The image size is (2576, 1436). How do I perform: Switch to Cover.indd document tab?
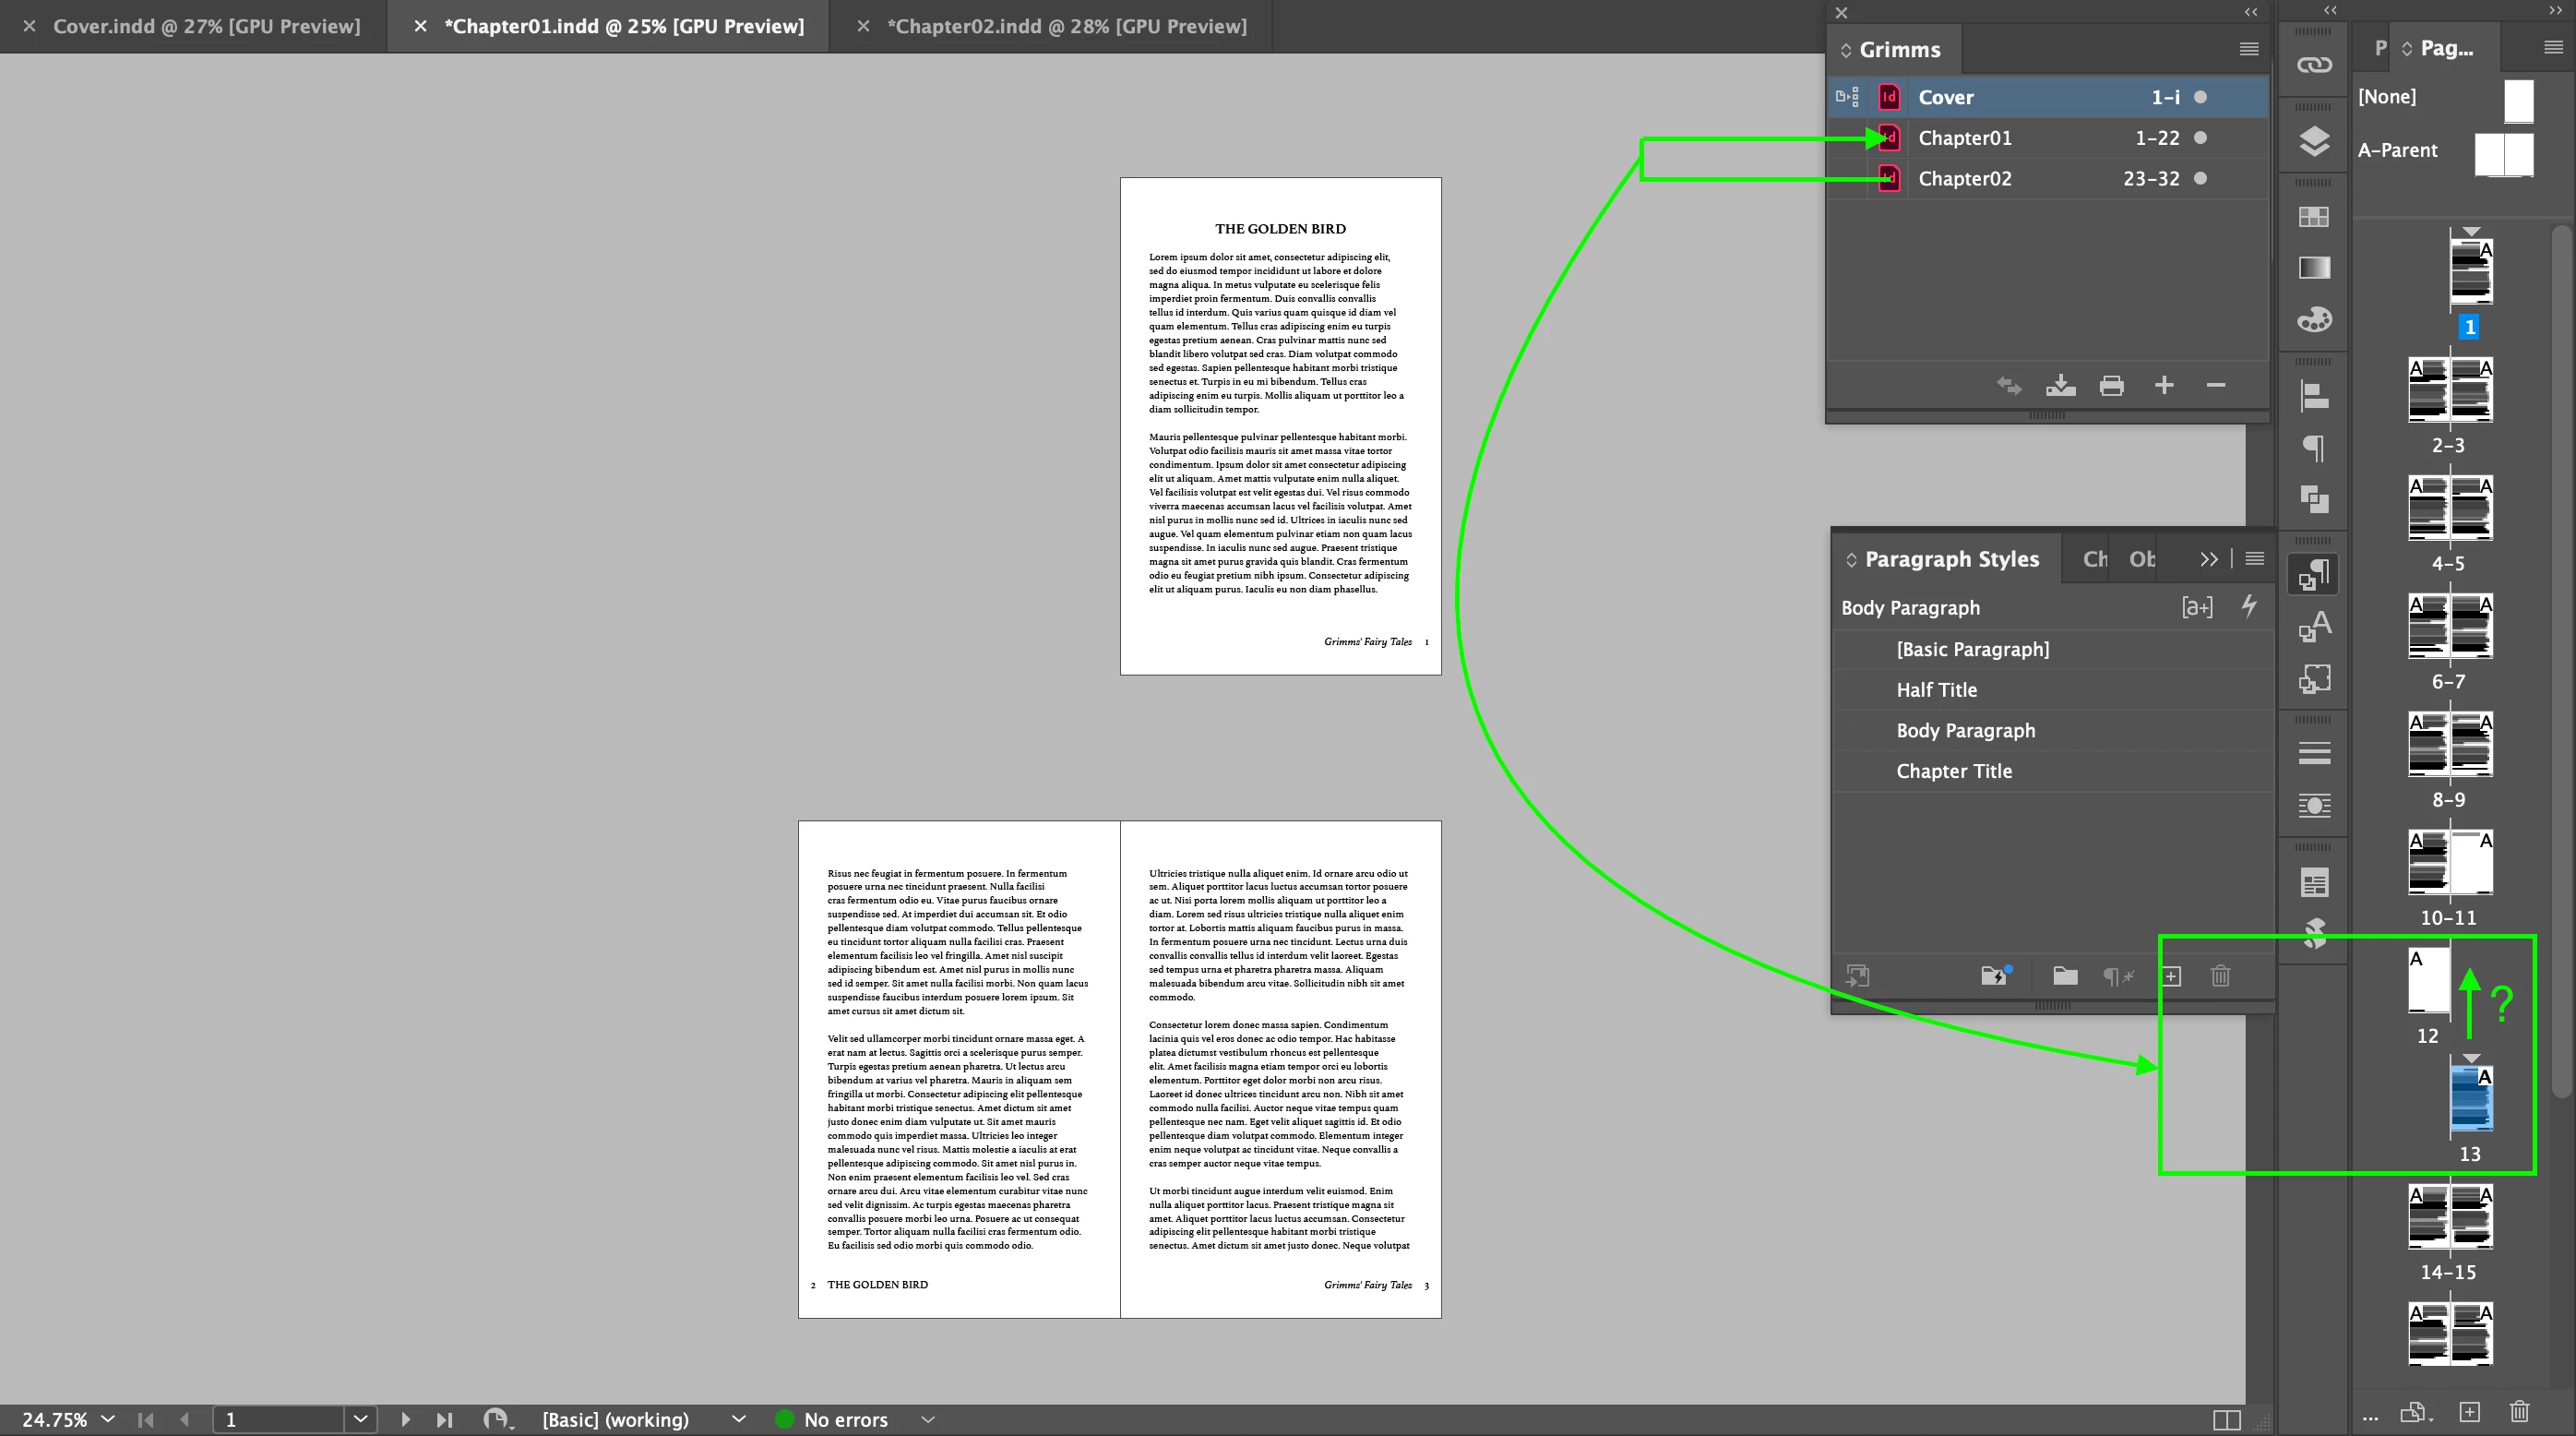pyautogui.click(x=206, y=27)
